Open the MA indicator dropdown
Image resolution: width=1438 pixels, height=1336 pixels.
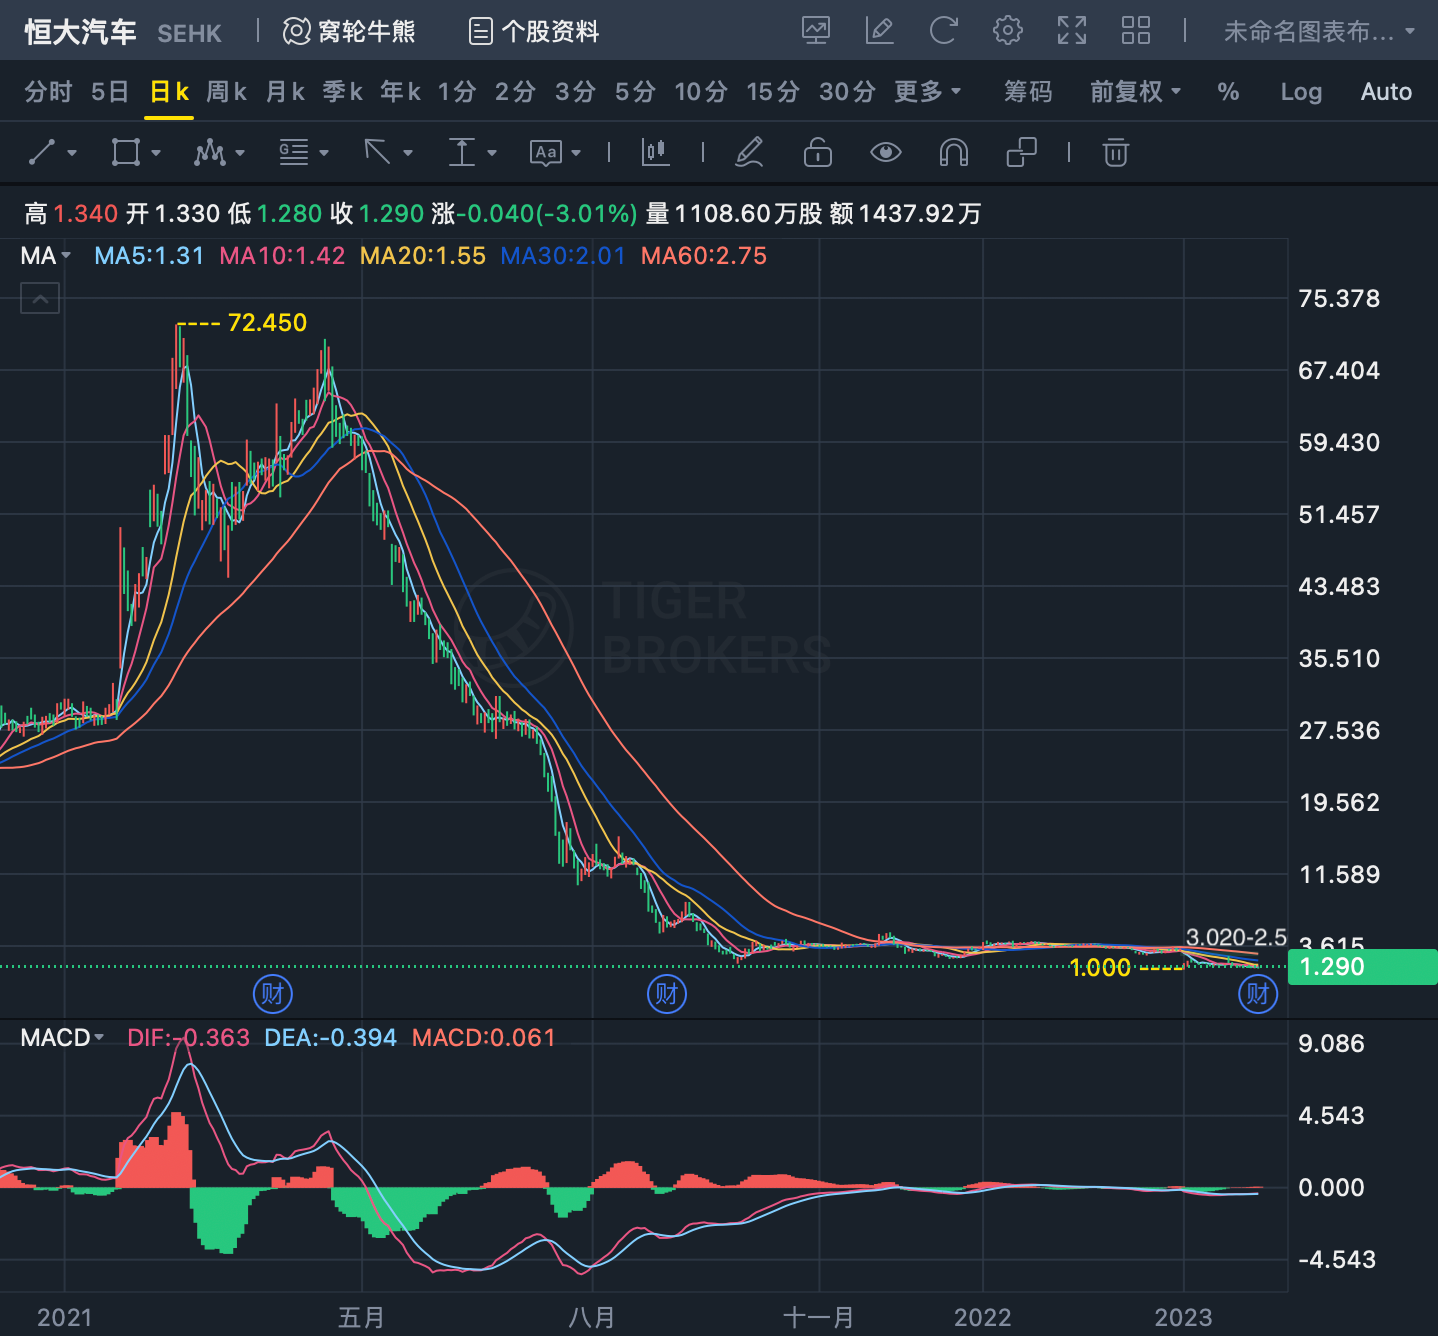(46, 256)
